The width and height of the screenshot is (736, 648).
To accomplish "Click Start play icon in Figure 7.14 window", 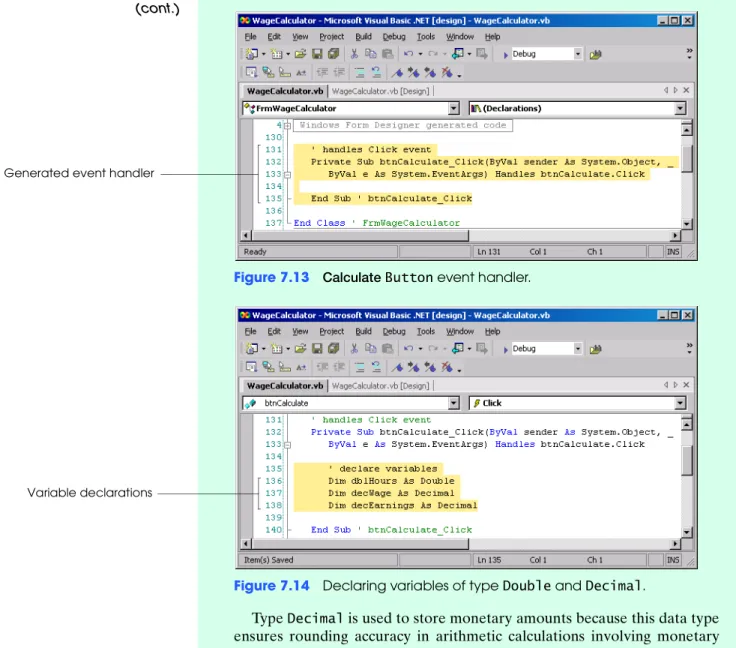I will pos(505,349).
